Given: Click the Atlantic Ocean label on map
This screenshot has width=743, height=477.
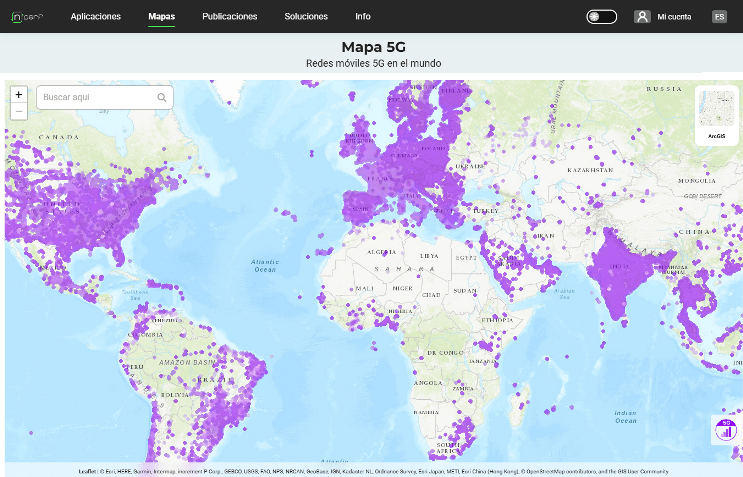Looking at the screenshot, I should click(264, 265).
